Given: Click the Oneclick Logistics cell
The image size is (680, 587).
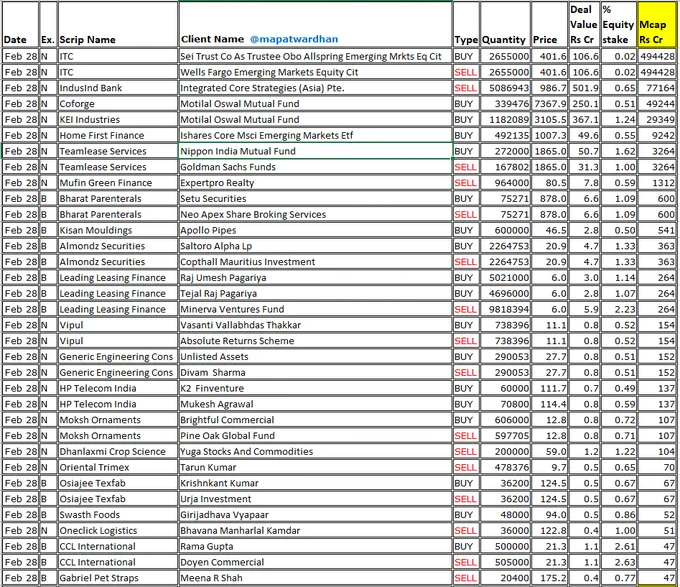Looking at the screenshot, I should coord(118,531).
